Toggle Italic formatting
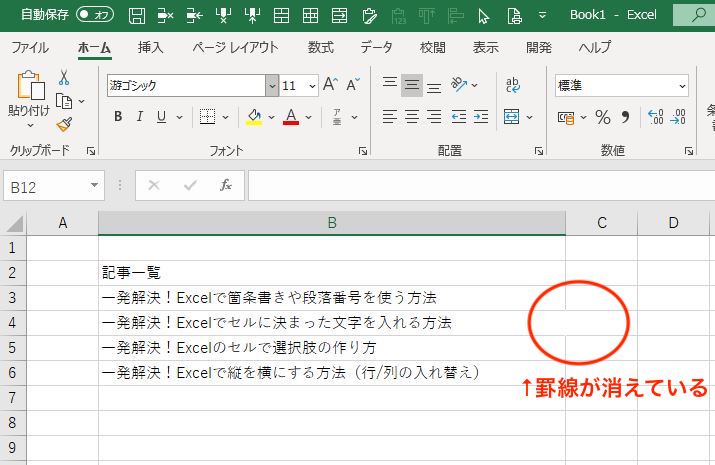The height and width of the screenshot is (465, 715). click(140, 117)
